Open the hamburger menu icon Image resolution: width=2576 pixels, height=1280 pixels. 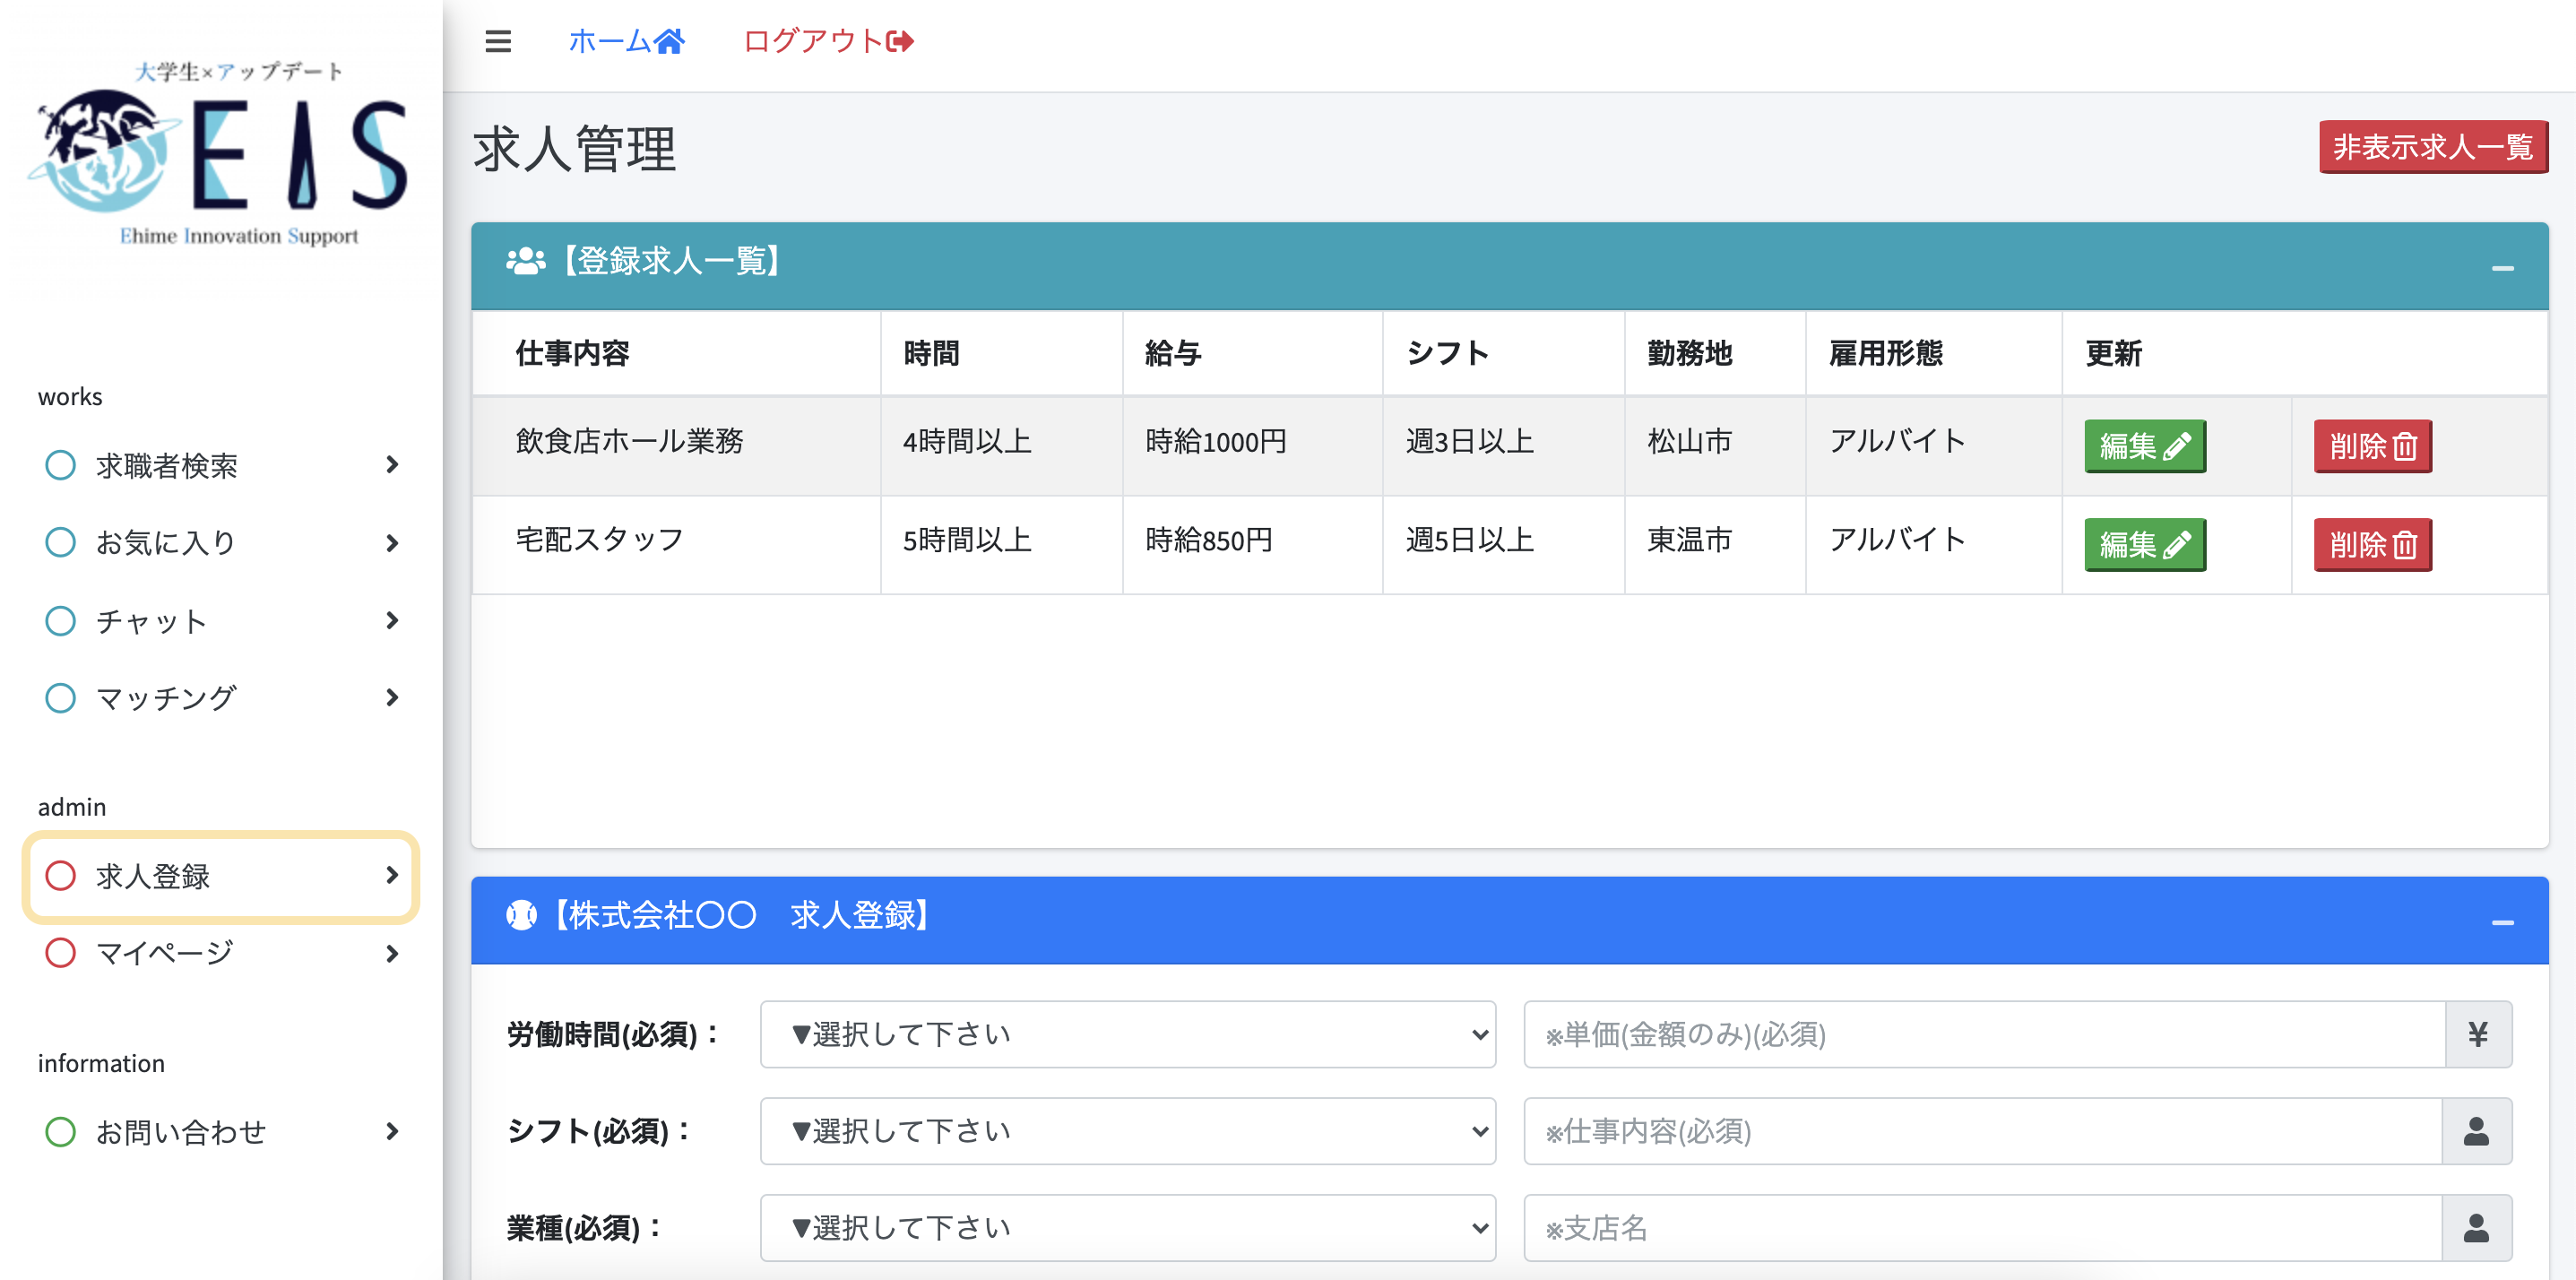tap(497, 42)
